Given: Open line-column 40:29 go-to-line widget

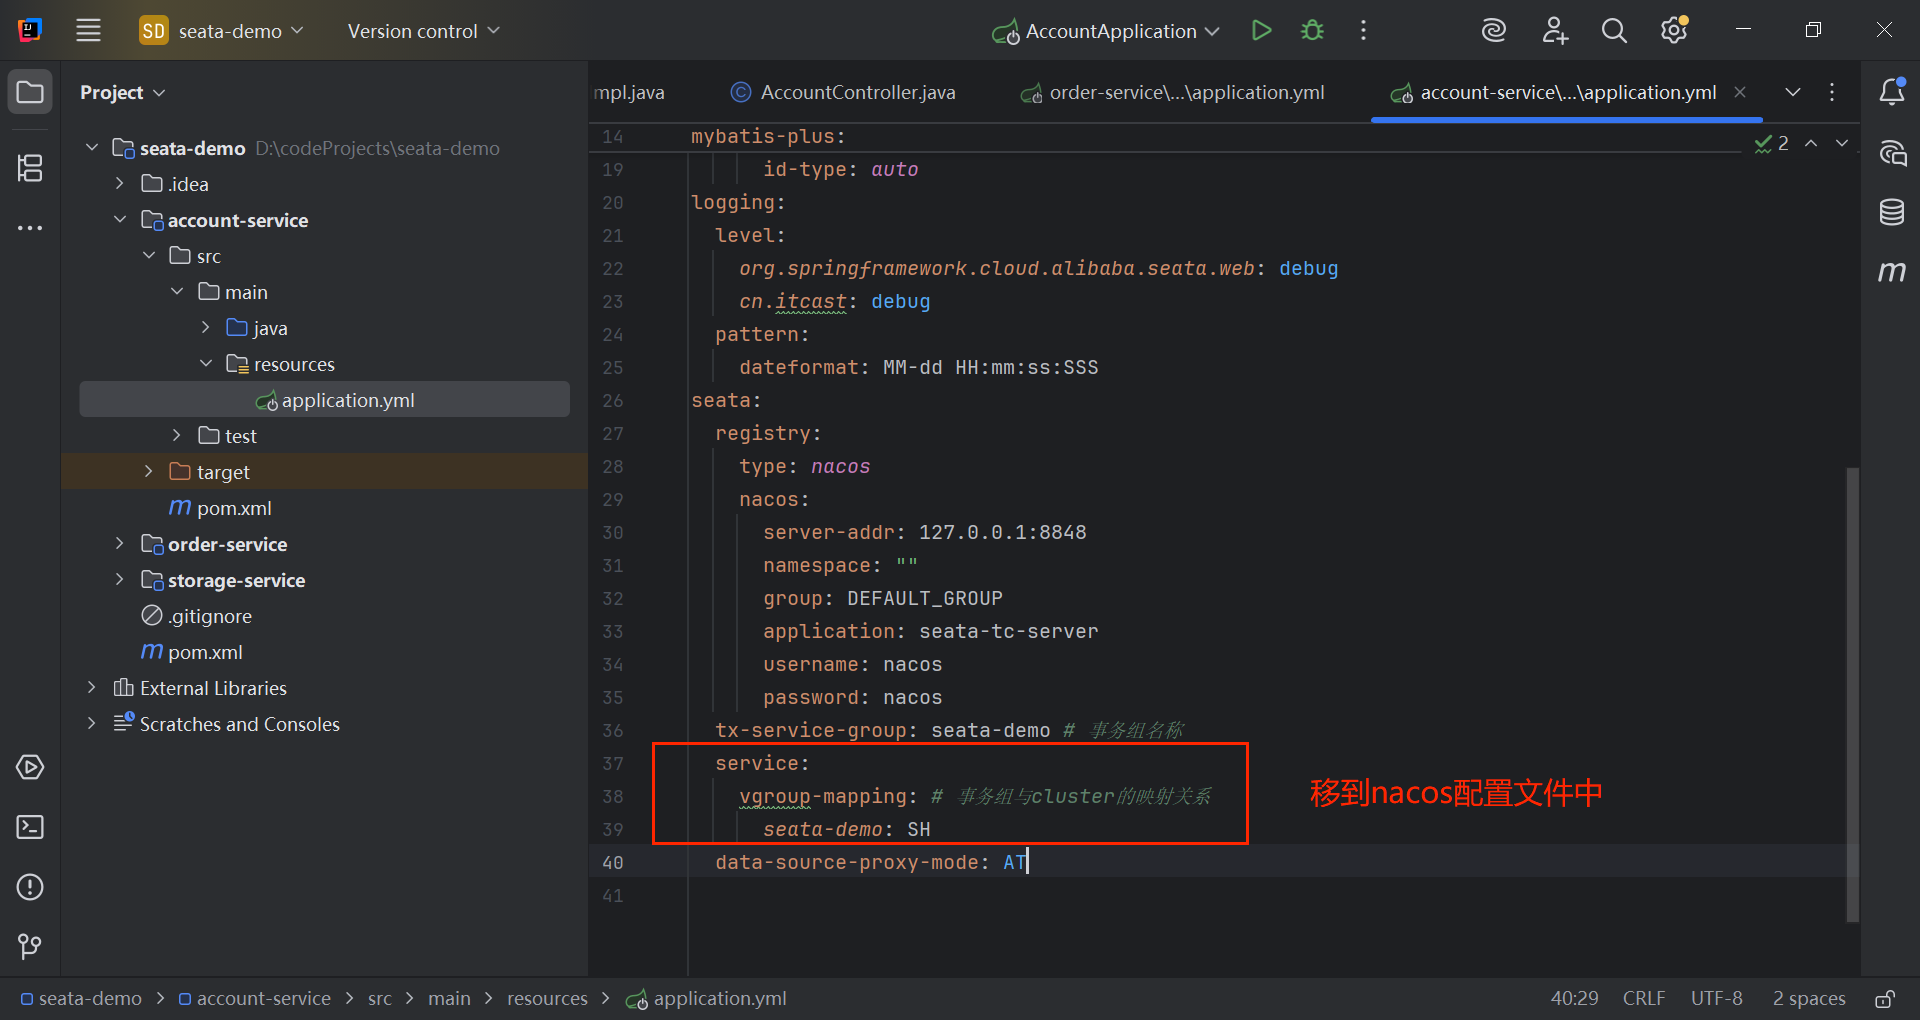Looking at the screenshot, I should [x=1574, y=999].
